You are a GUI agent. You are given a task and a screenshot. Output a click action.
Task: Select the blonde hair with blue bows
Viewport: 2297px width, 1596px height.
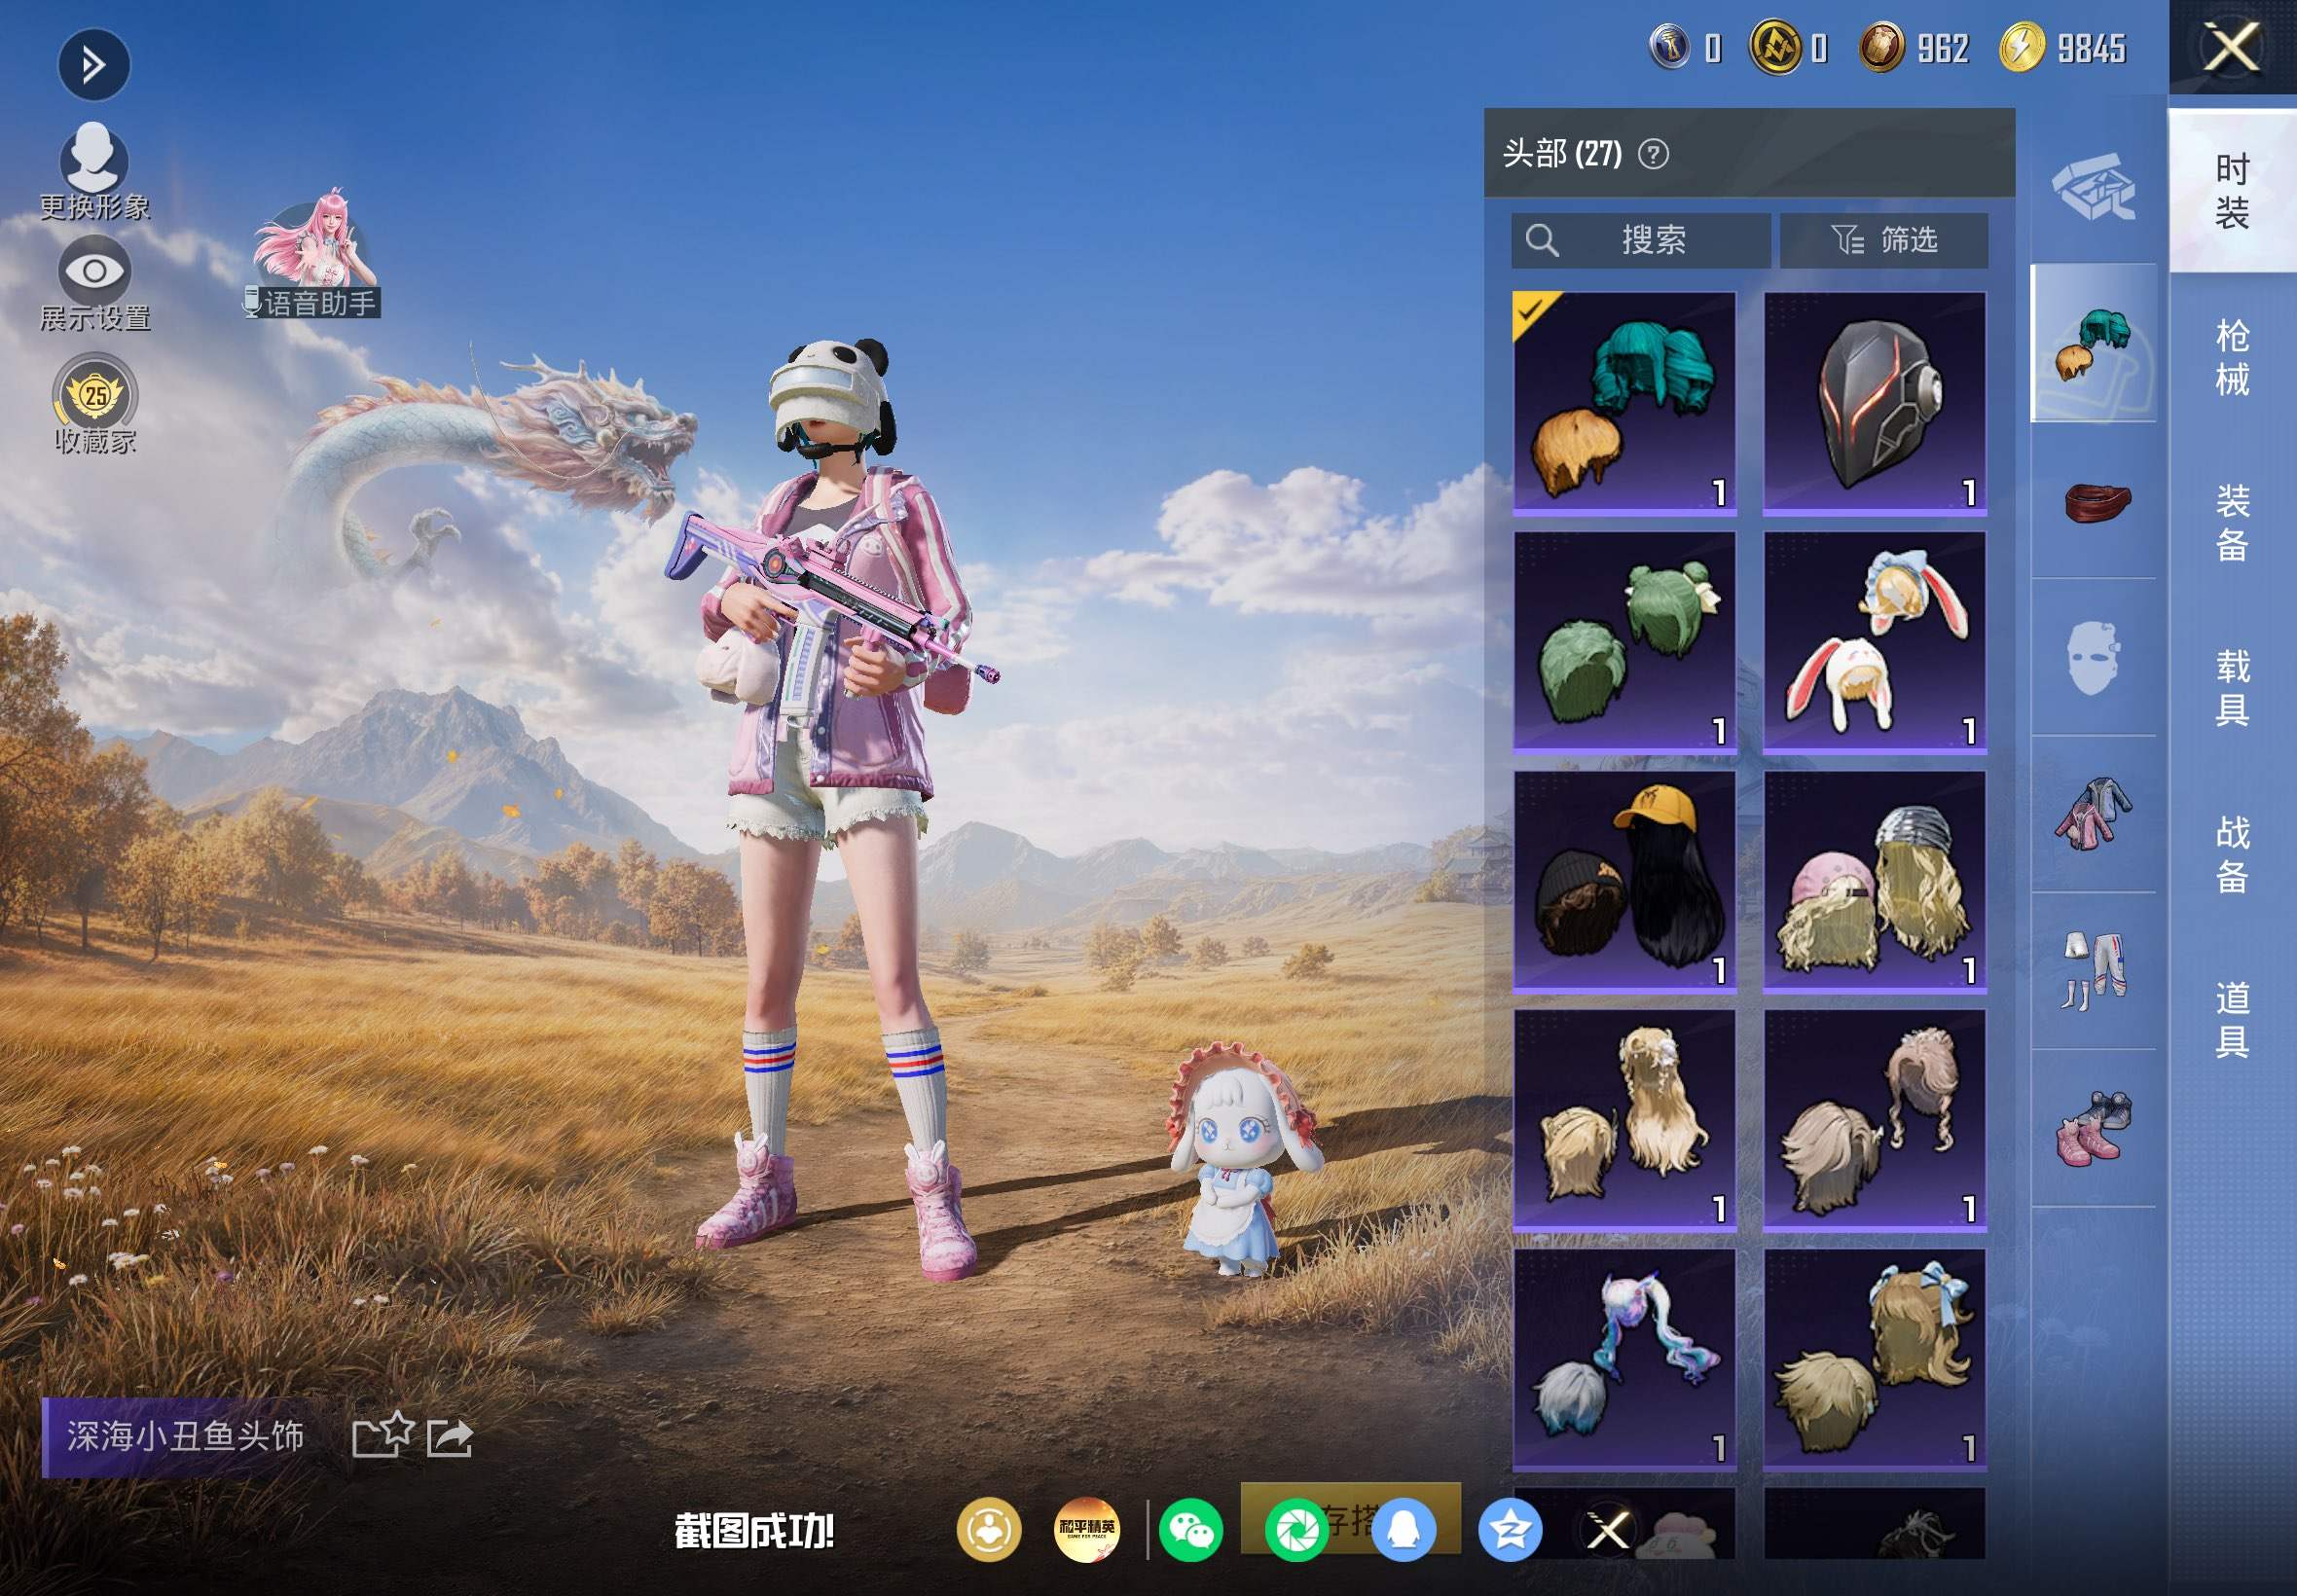1874,1359
